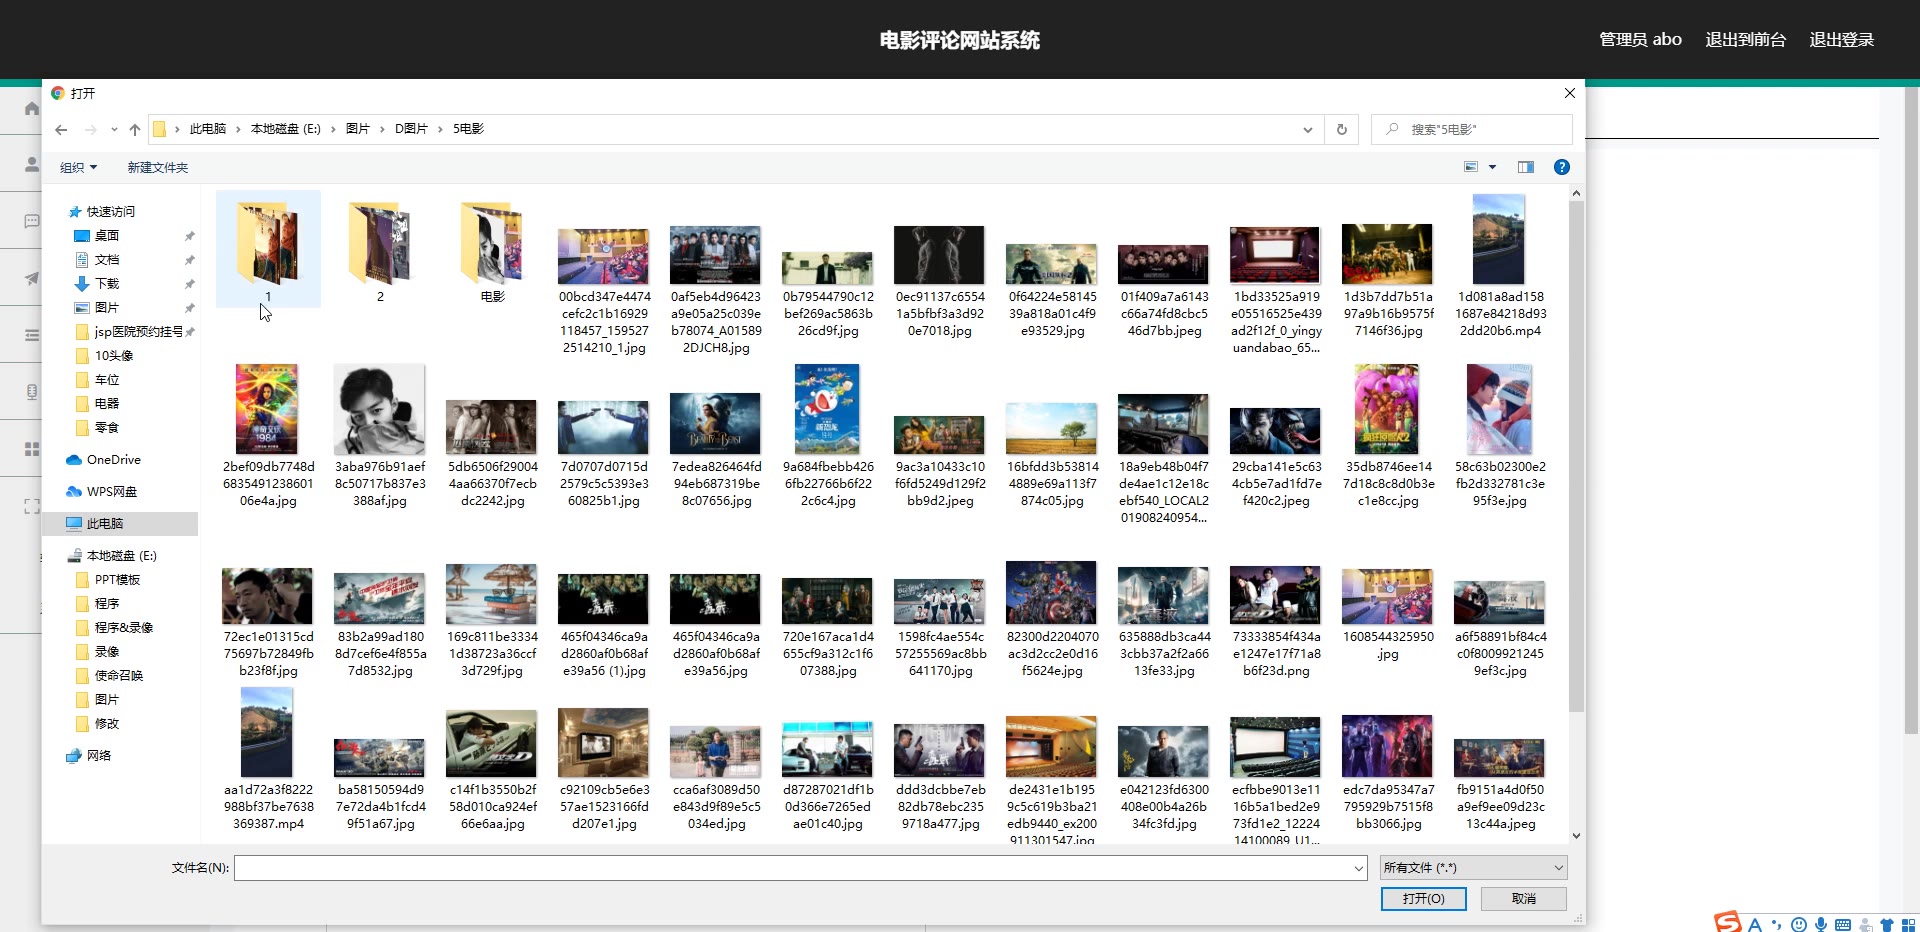Click the search box 搜索"5电影"

click(x=1471, y=129)
